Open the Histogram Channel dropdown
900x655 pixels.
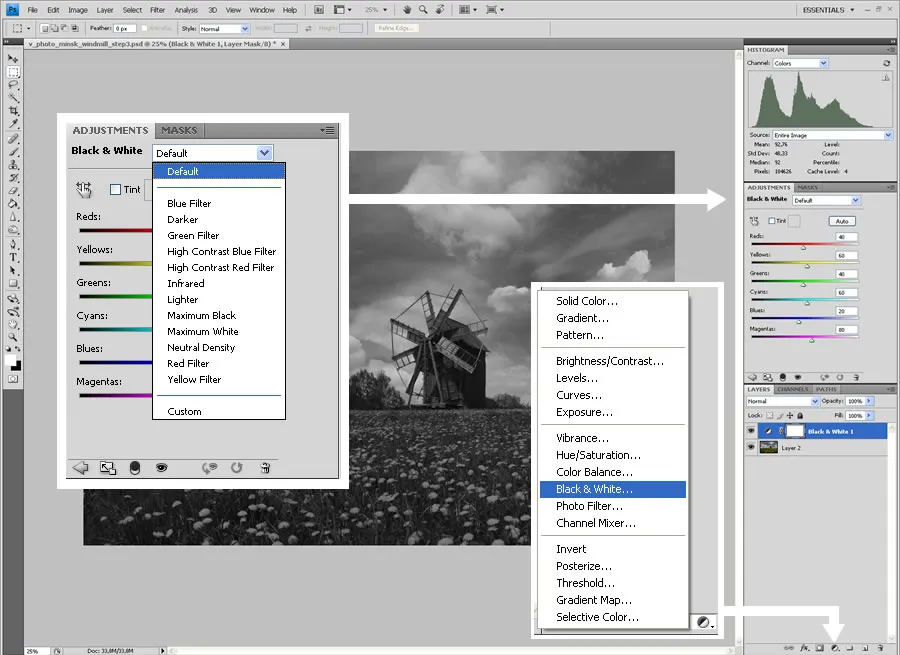tap(800, 63)
